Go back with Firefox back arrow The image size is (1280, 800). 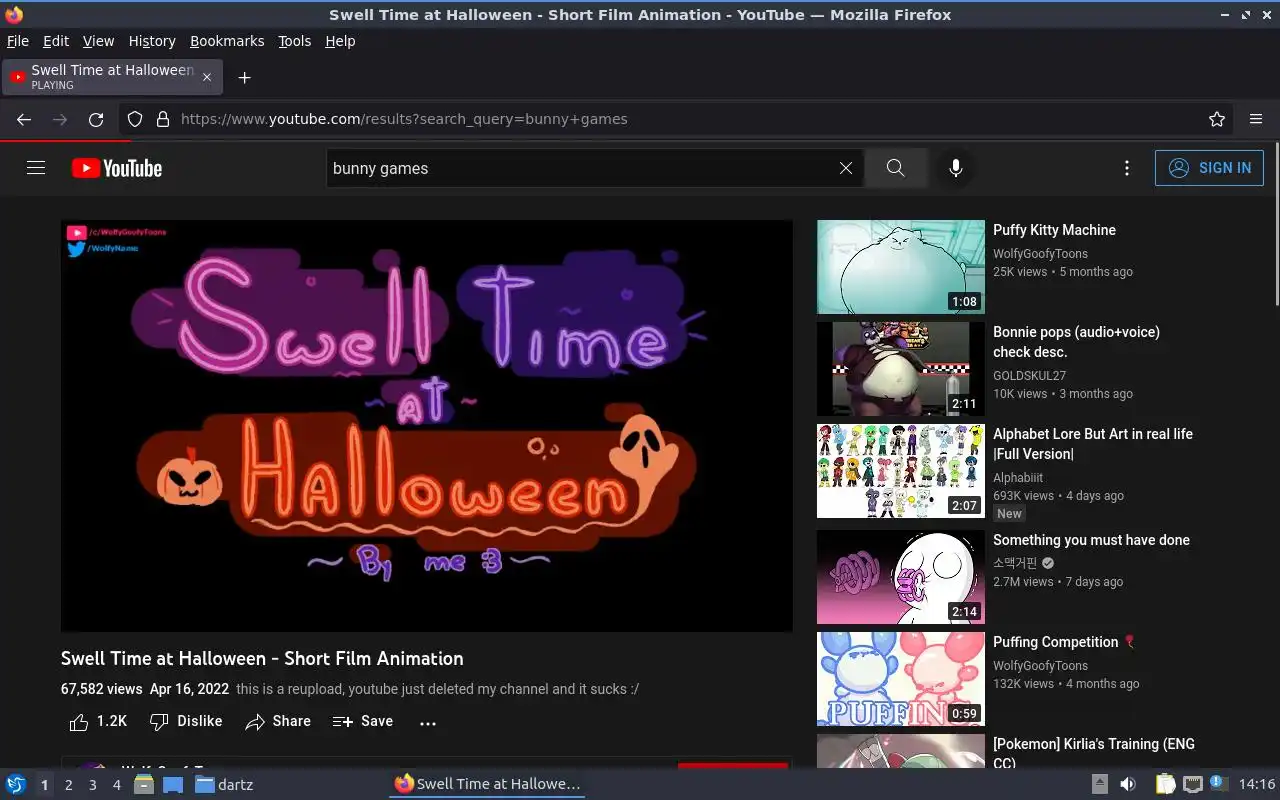(x=24, y=119)
